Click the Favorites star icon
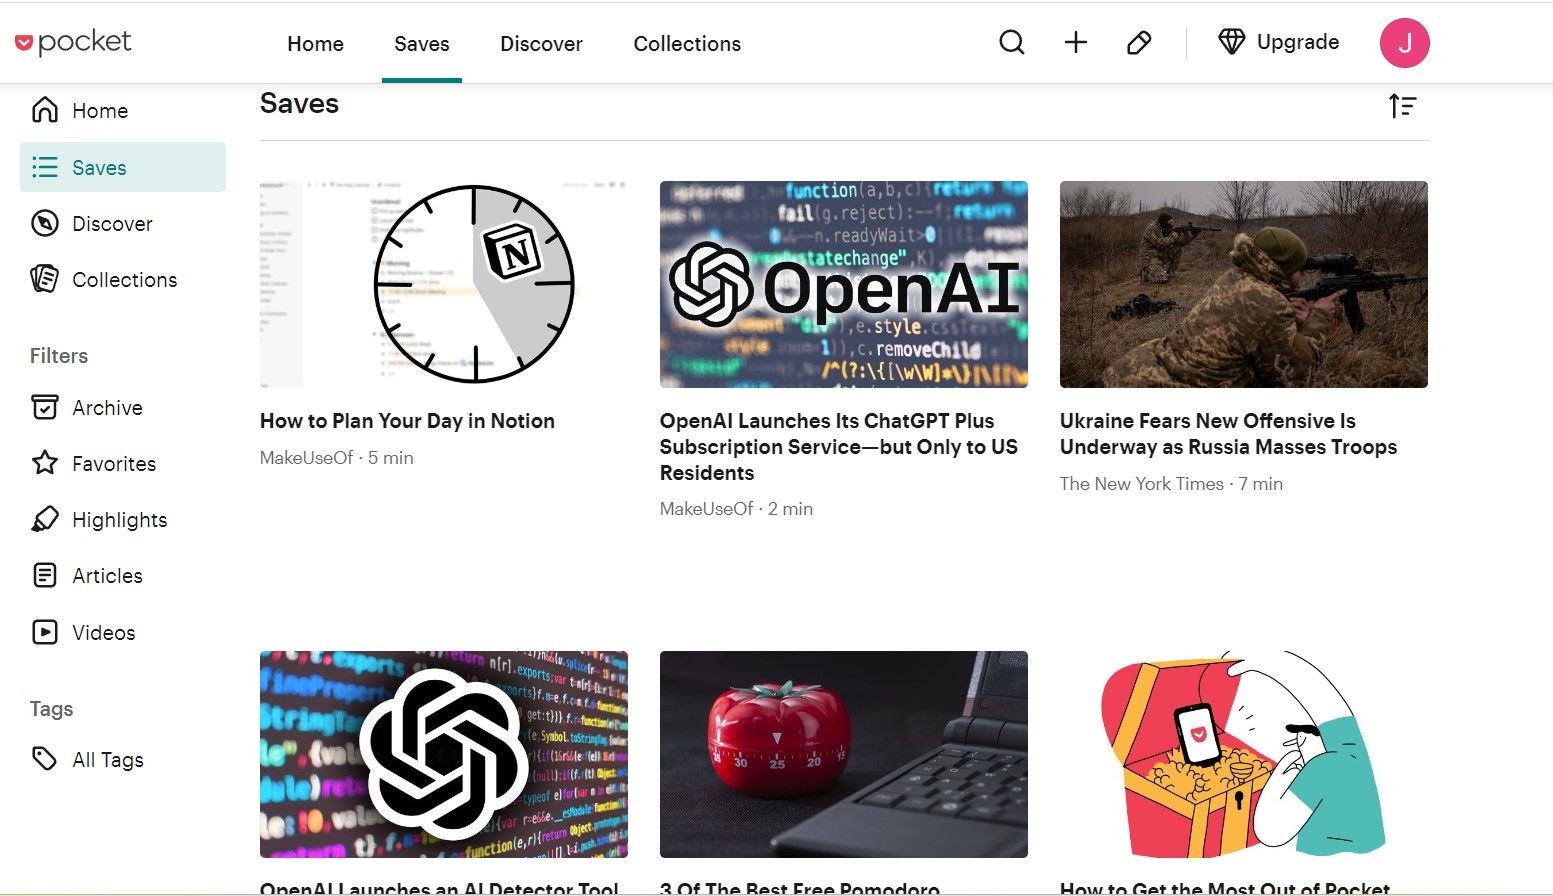This screenshot has height=896, width=1553. (45, 463)
